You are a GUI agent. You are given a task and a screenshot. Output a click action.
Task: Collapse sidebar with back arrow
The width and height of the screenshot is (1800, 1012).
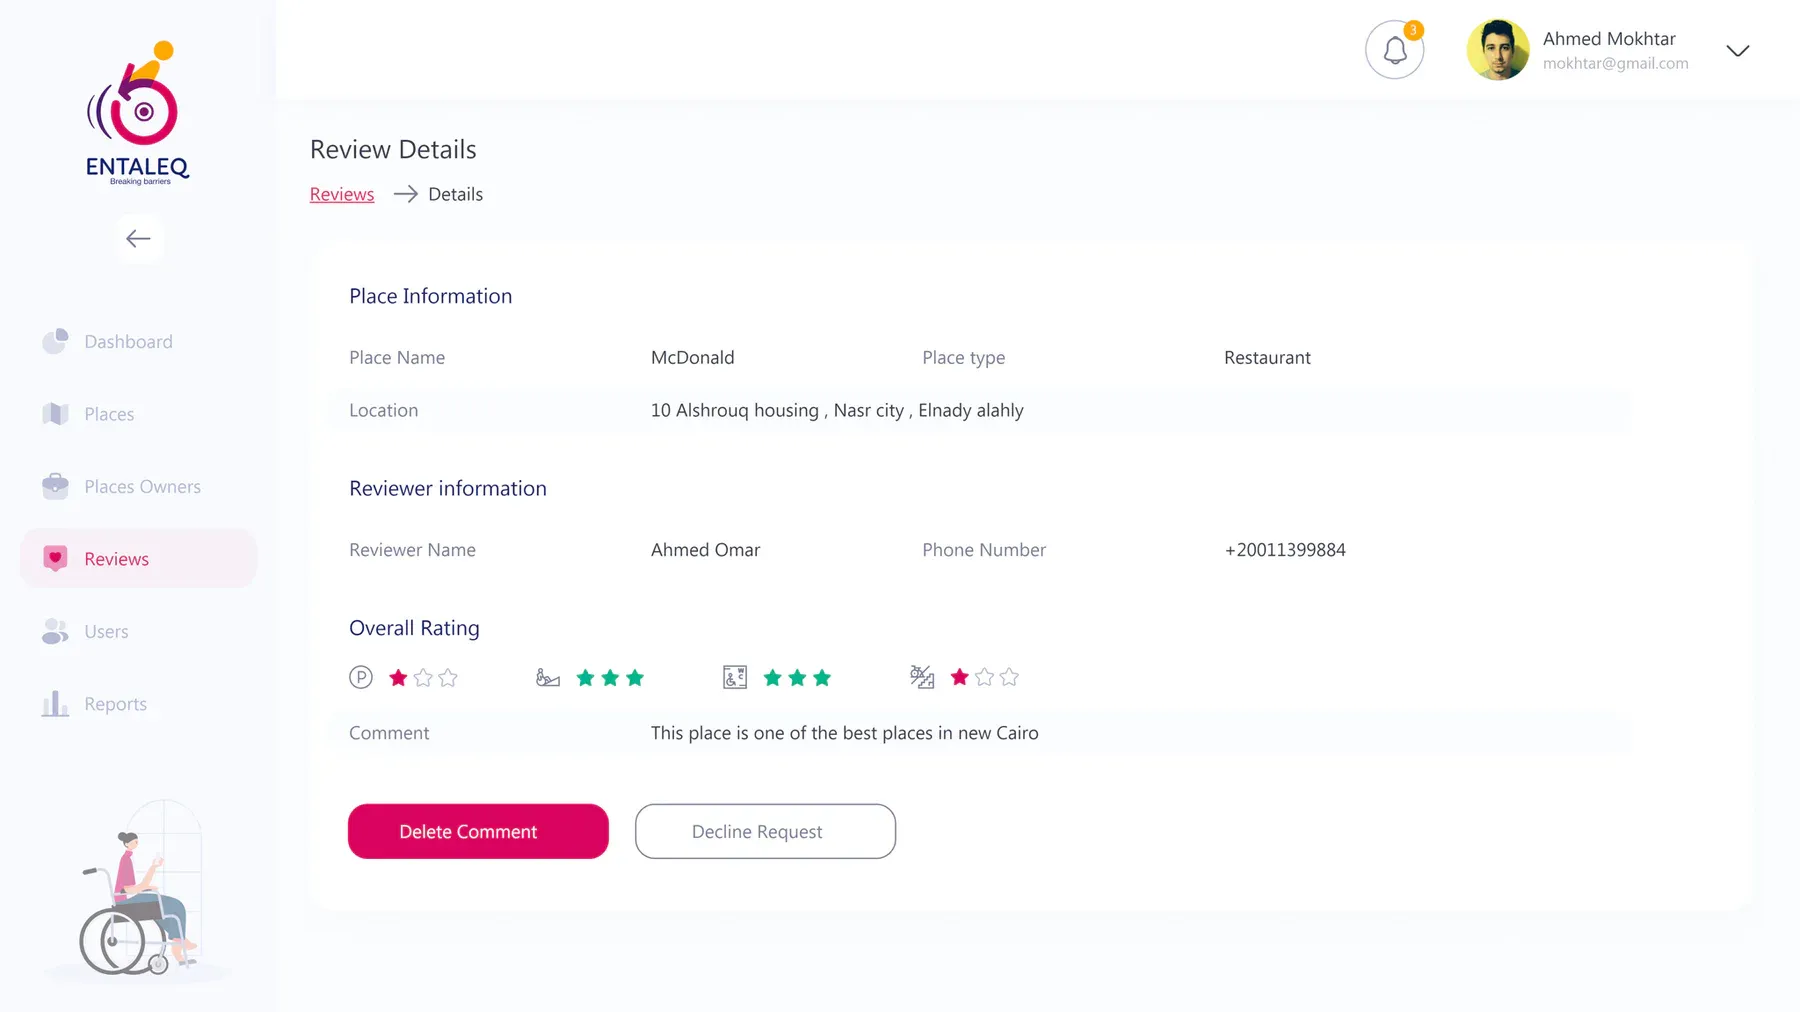138,238
